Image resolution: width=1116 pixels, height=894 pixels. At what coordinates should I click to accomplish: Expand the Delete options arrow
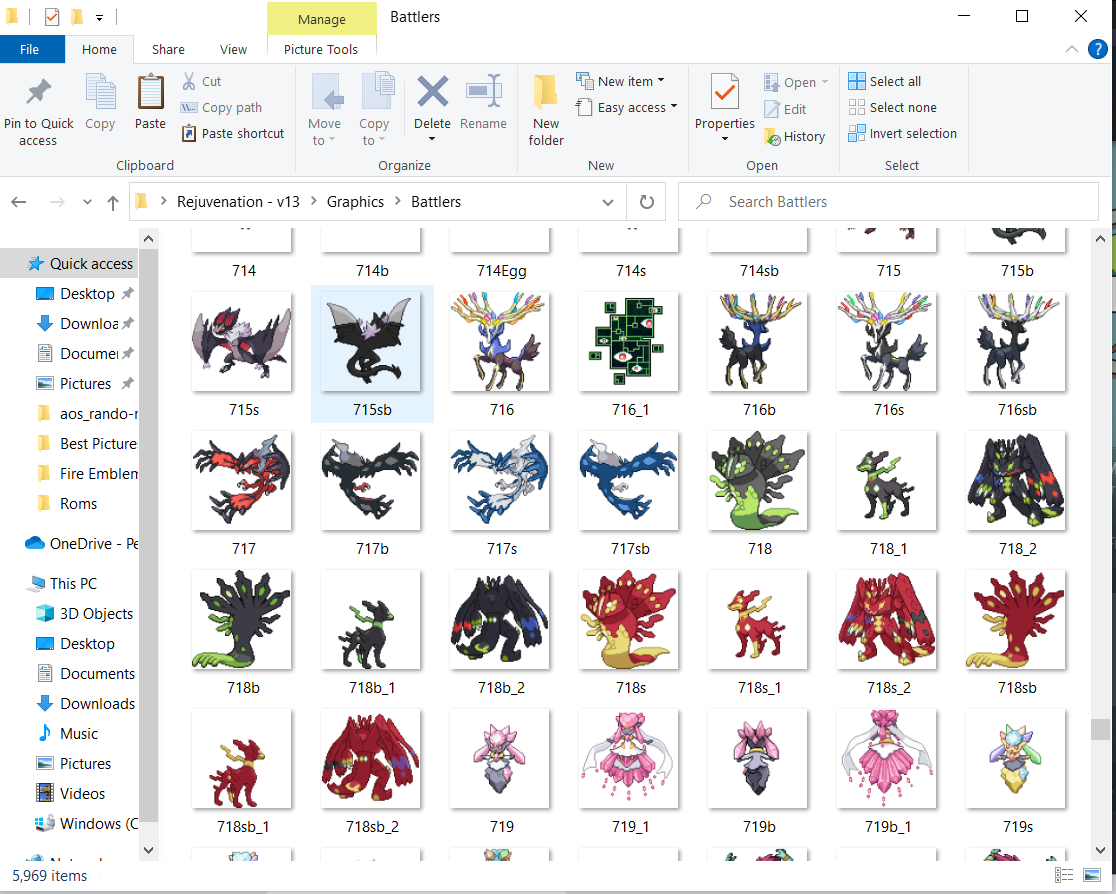click(432, 139)
